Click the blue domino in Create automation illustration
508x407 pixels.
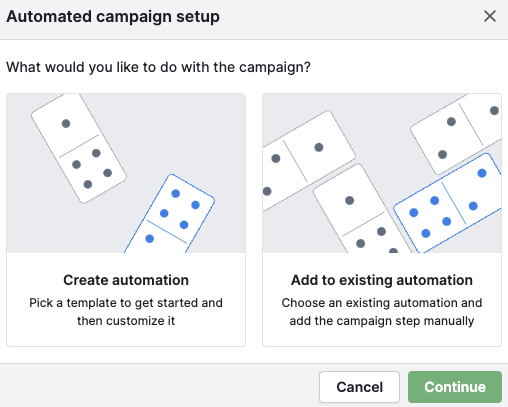[x=170, y=215]
